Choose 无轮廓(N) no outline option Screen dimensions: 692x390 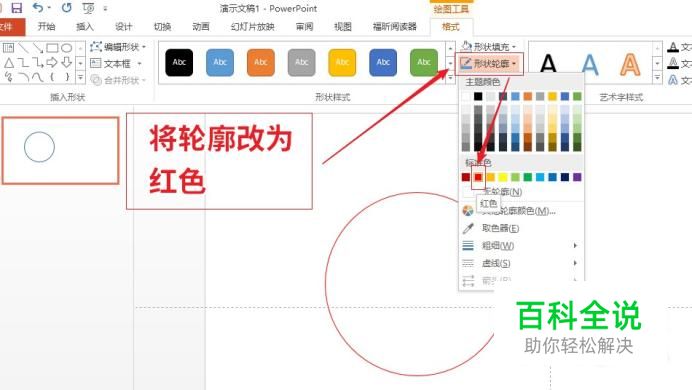(503, 192)
